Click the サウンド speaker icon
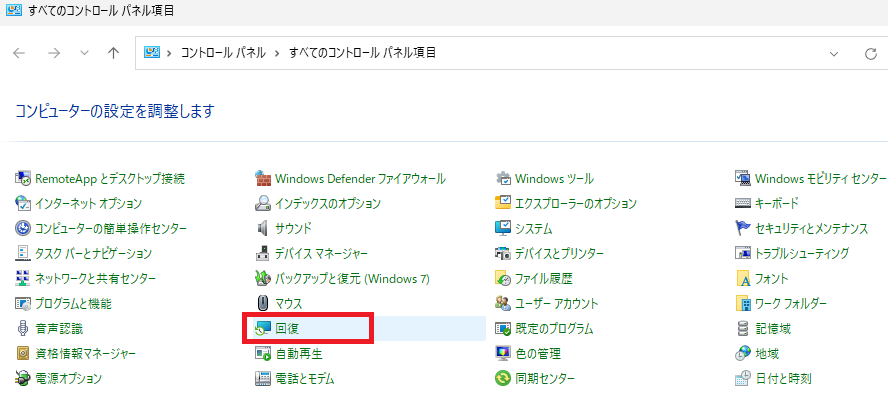 click(x=263, y=228)
